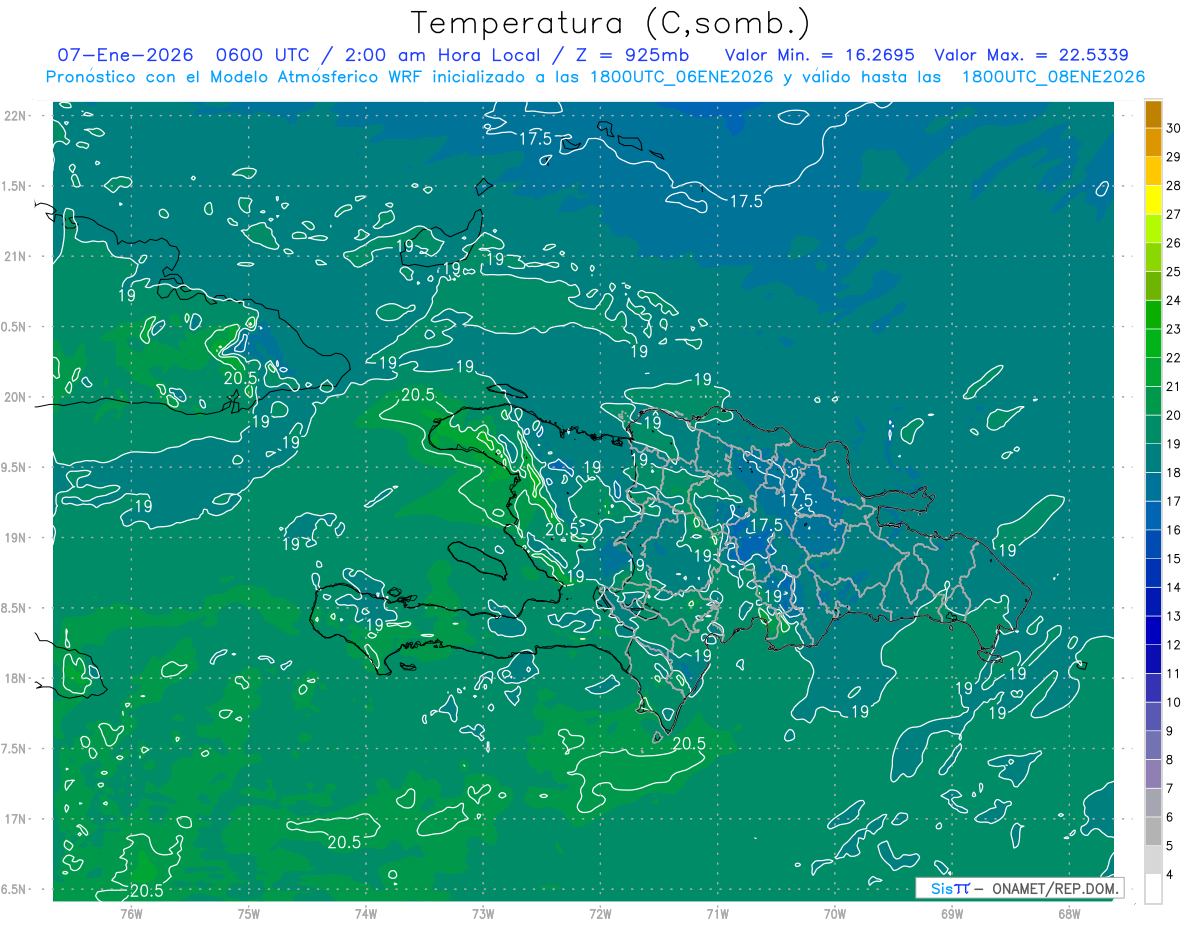The height and width of the screenshot is (927, 1200).
Task: Pick the gray legend swatch between 5 and 6
Action: point(1153,832)
